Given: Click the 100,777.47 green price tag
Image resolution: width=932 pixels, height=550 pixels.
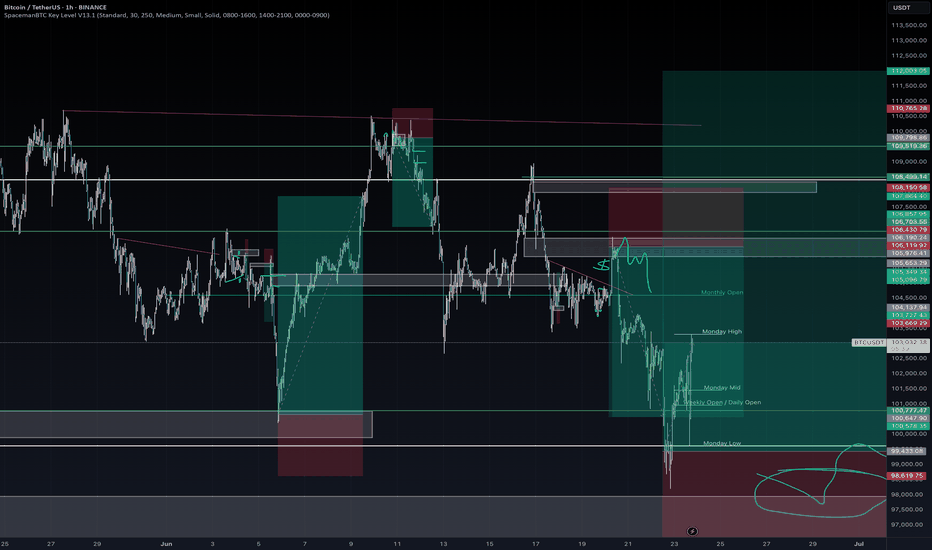Looking at the screenshot, I should pyautogui.click(x=908, y=410).
